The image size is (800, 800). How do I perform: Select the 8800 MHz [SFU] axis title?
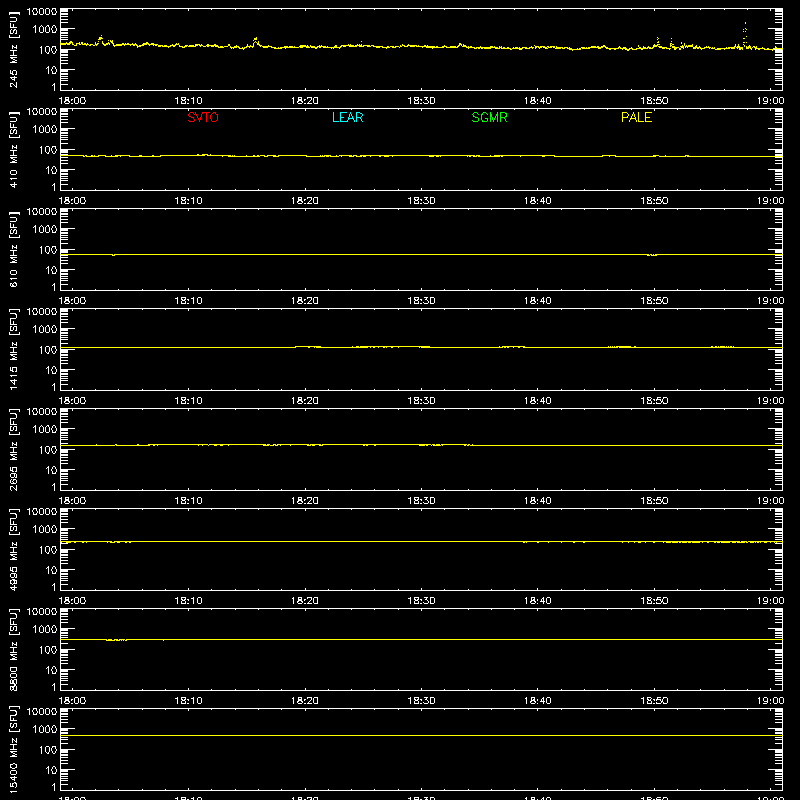[x=14, y=649]
